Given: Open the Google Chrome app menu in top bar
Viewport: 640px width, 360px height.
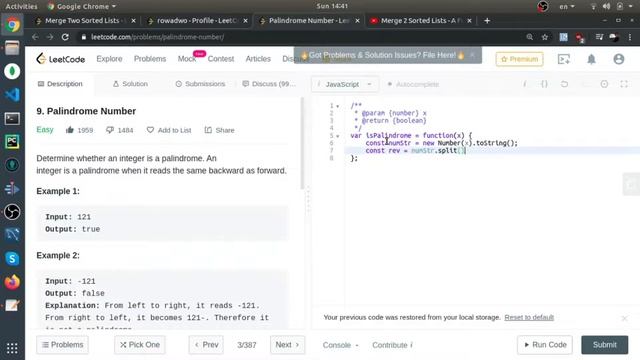Looking at the screenshot, I should click(82, 7).
